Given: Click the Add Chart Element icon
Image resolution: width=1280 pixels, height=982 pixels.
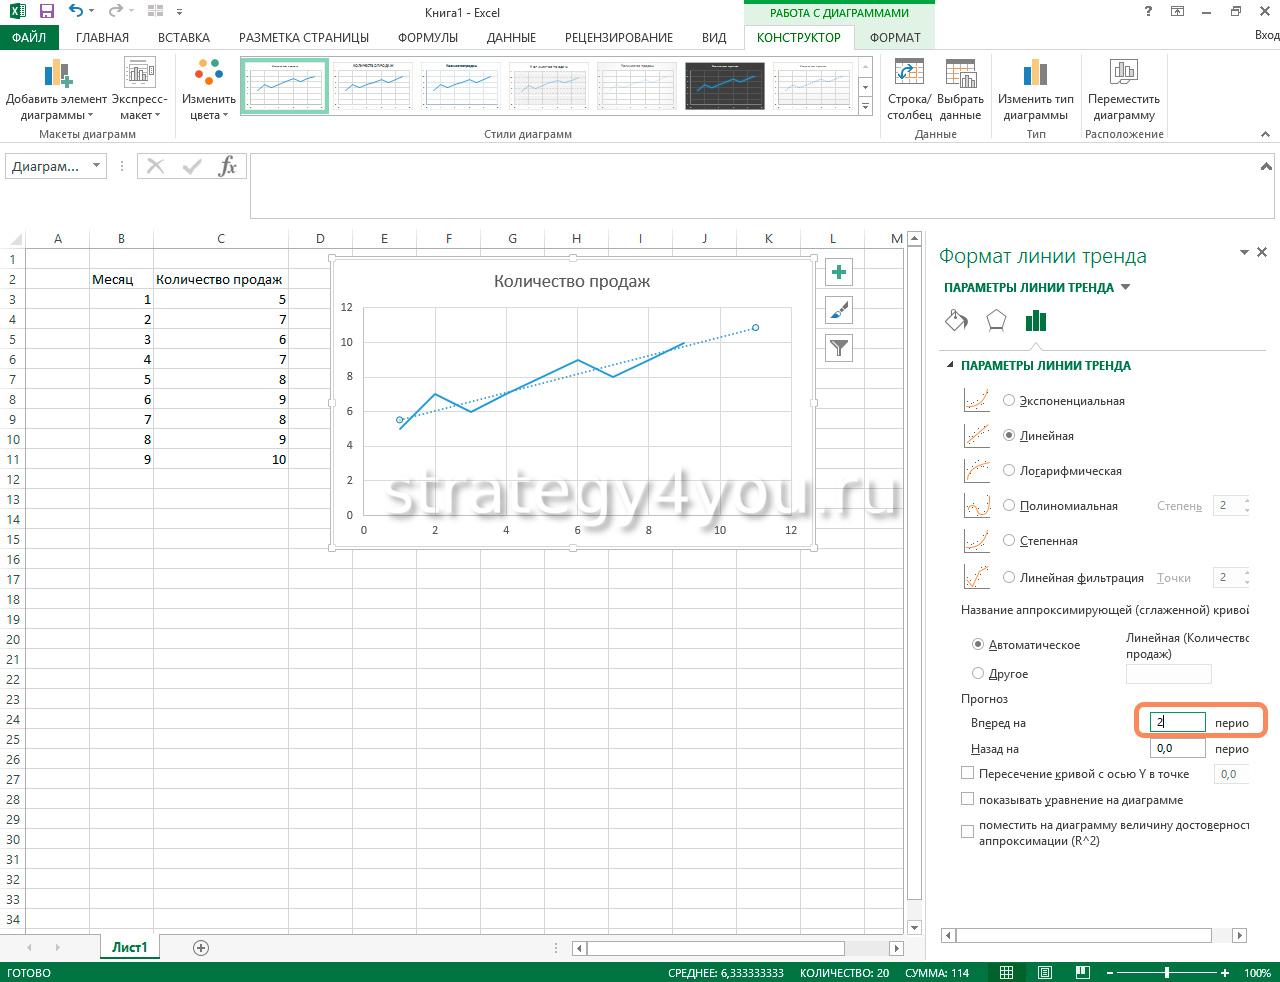Looking at the screenshot, I should click(x=57, y=75).
